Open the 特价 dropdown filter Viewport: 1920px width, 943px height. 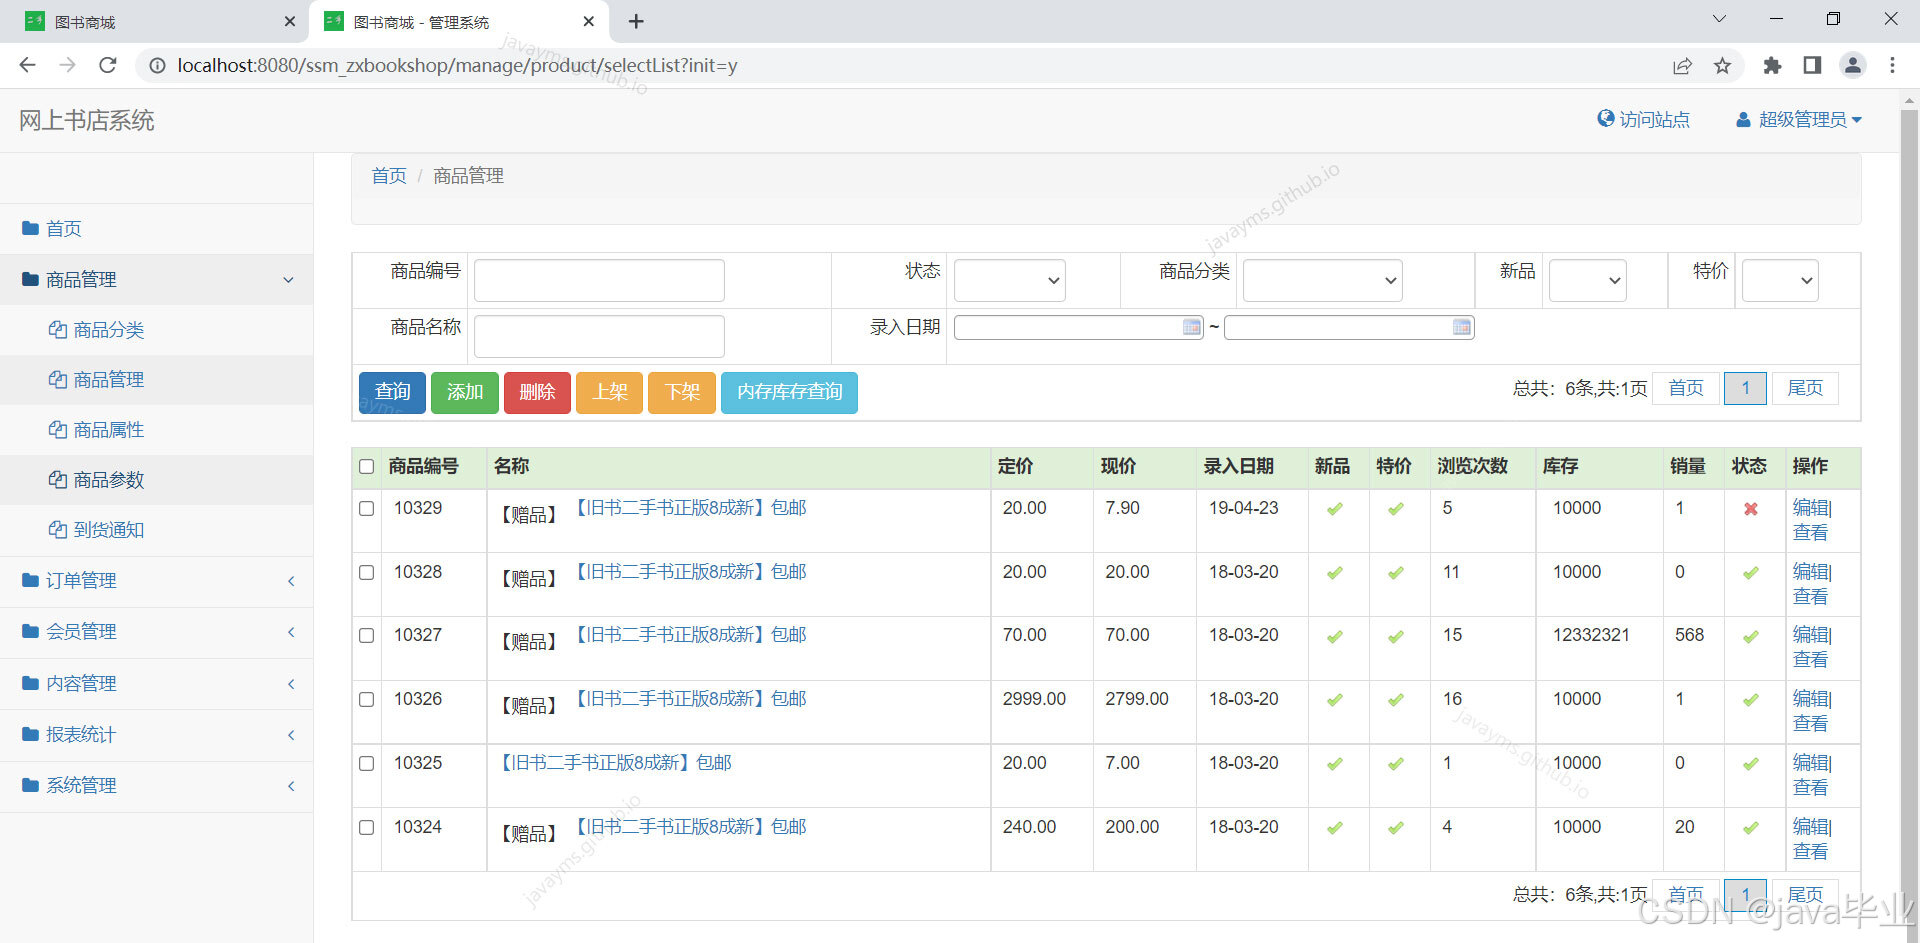pos(1780,280)
